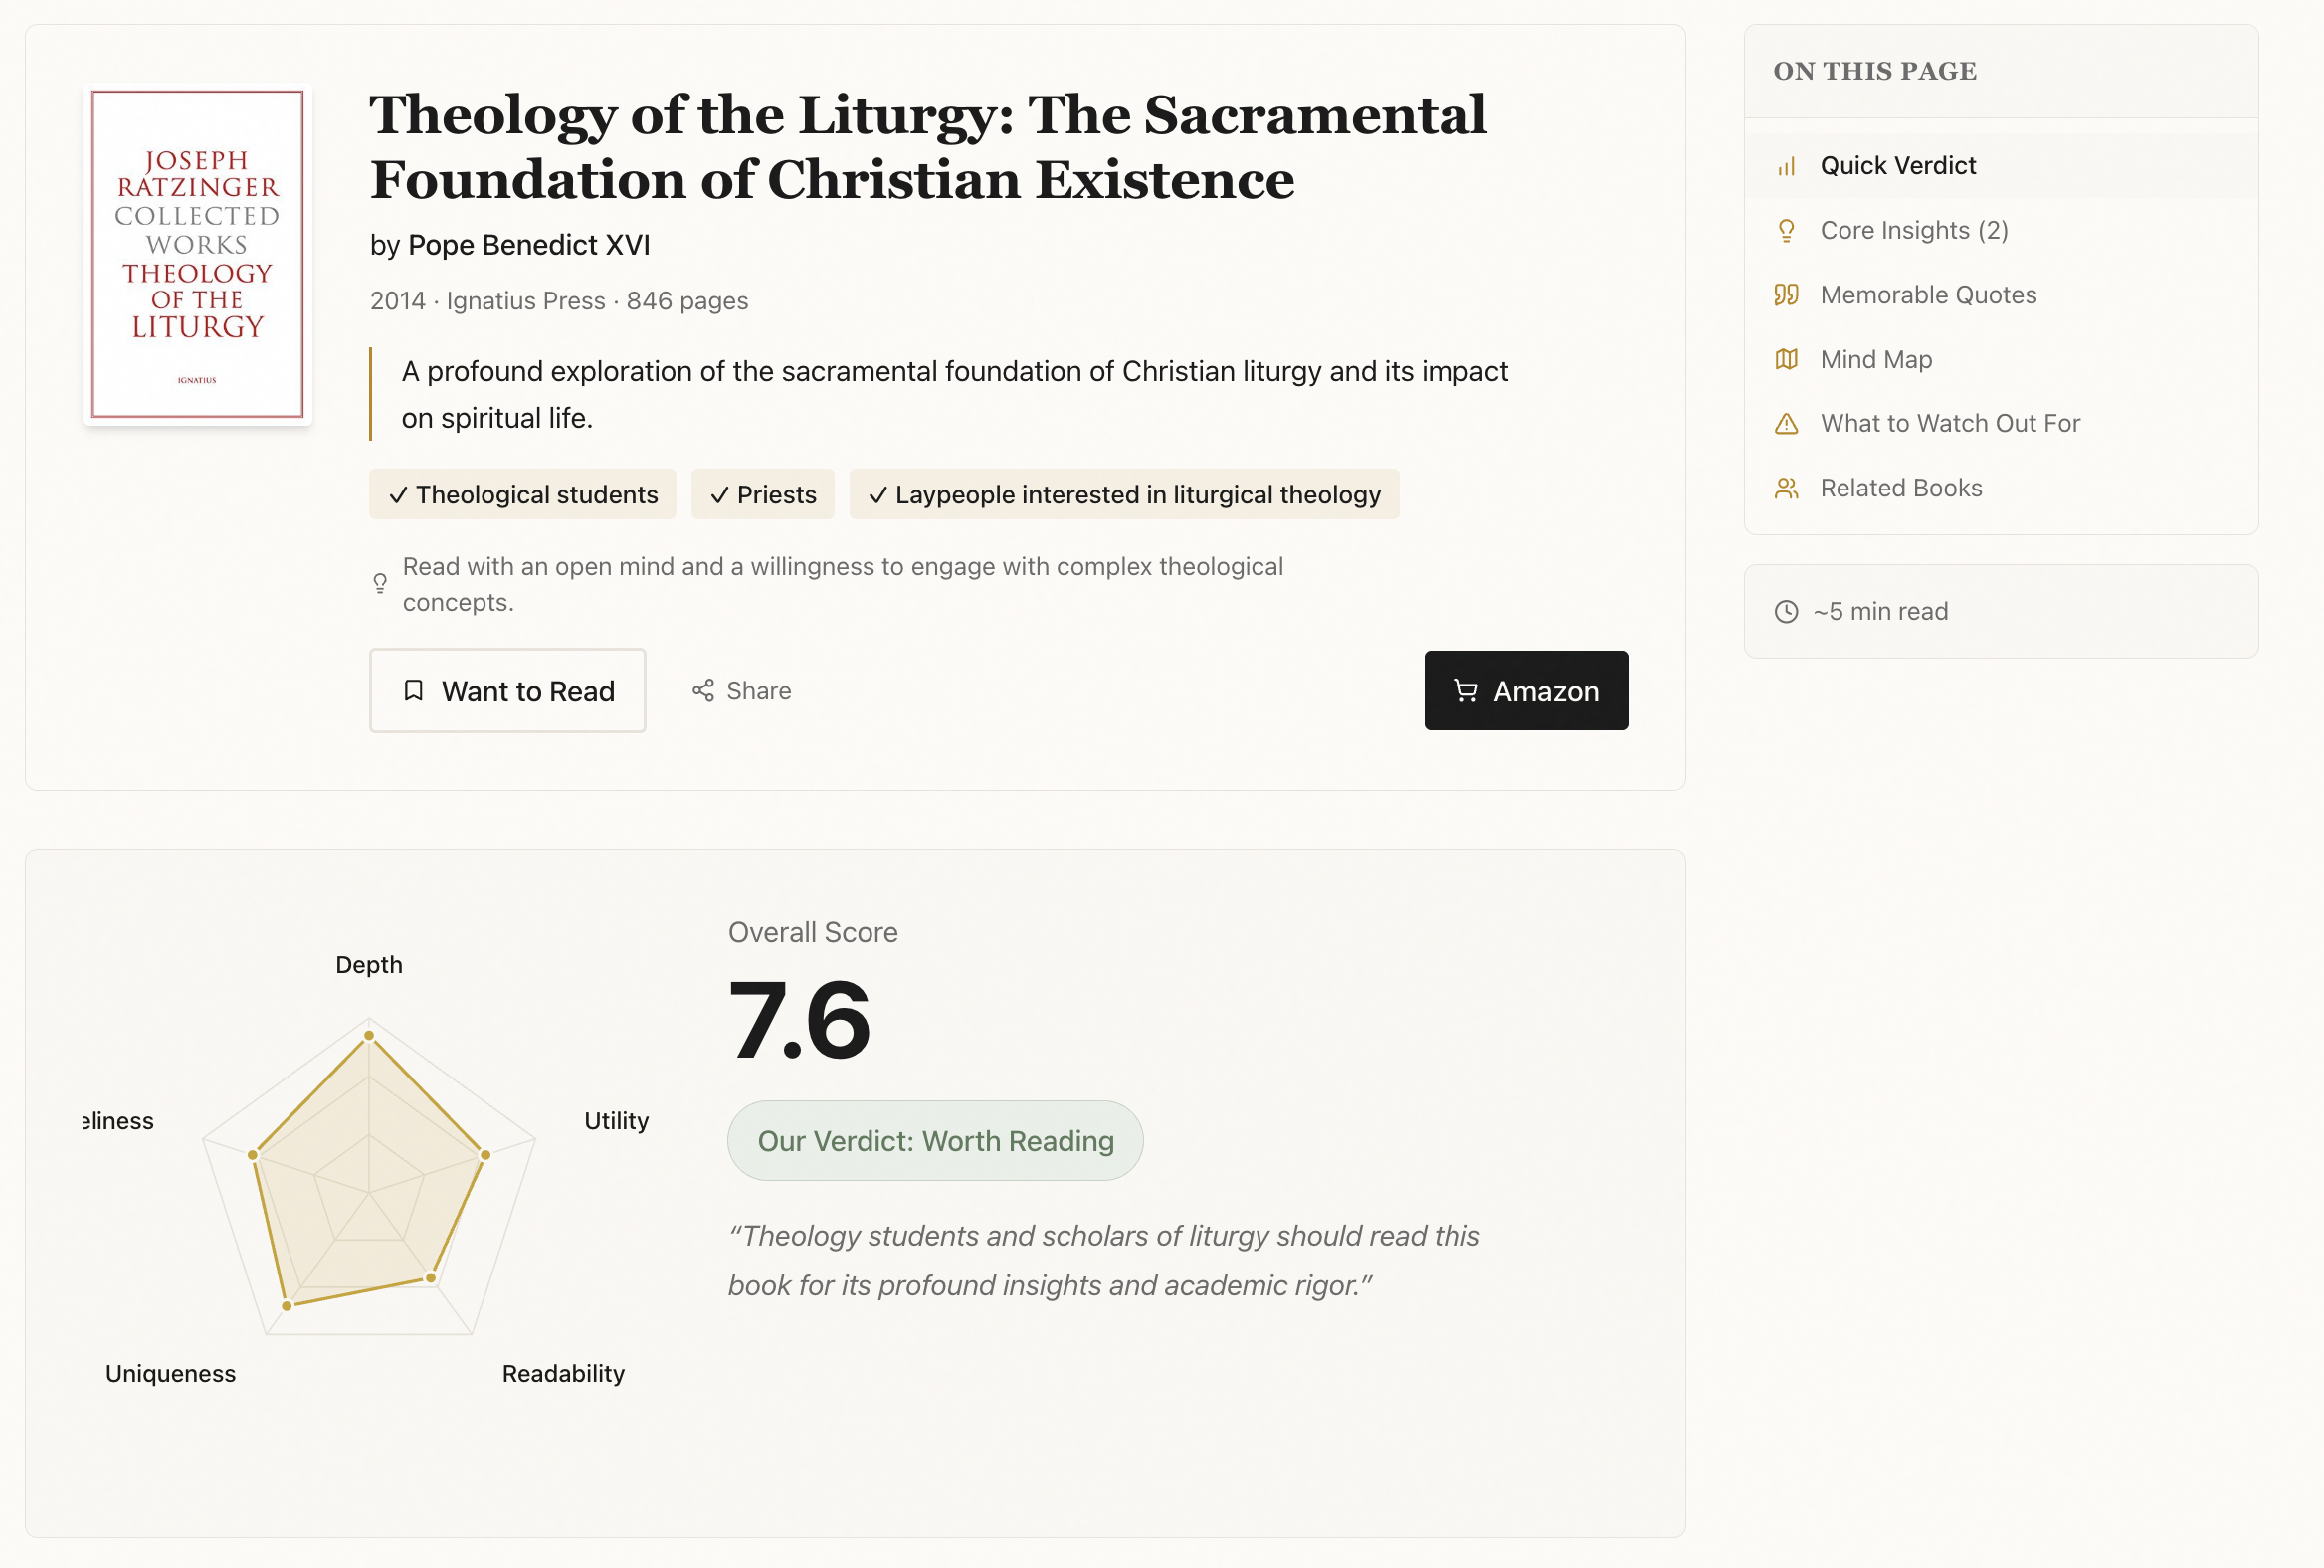Click the Mind Map icon in sidebar
The height and width of the screenshot is (1568, 2324).
pos(1786,360)
